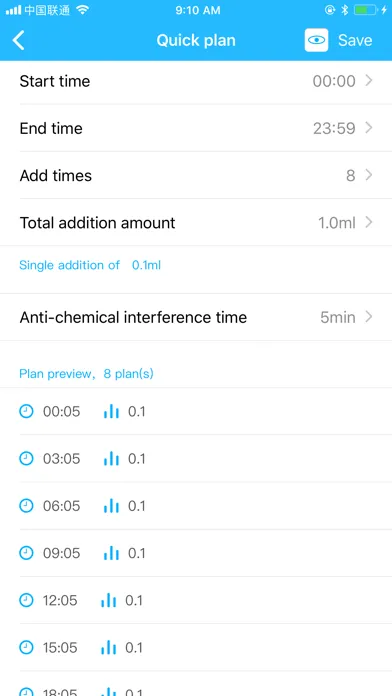
Task: Open the Start time row chevron
Action: coord(368,80)
